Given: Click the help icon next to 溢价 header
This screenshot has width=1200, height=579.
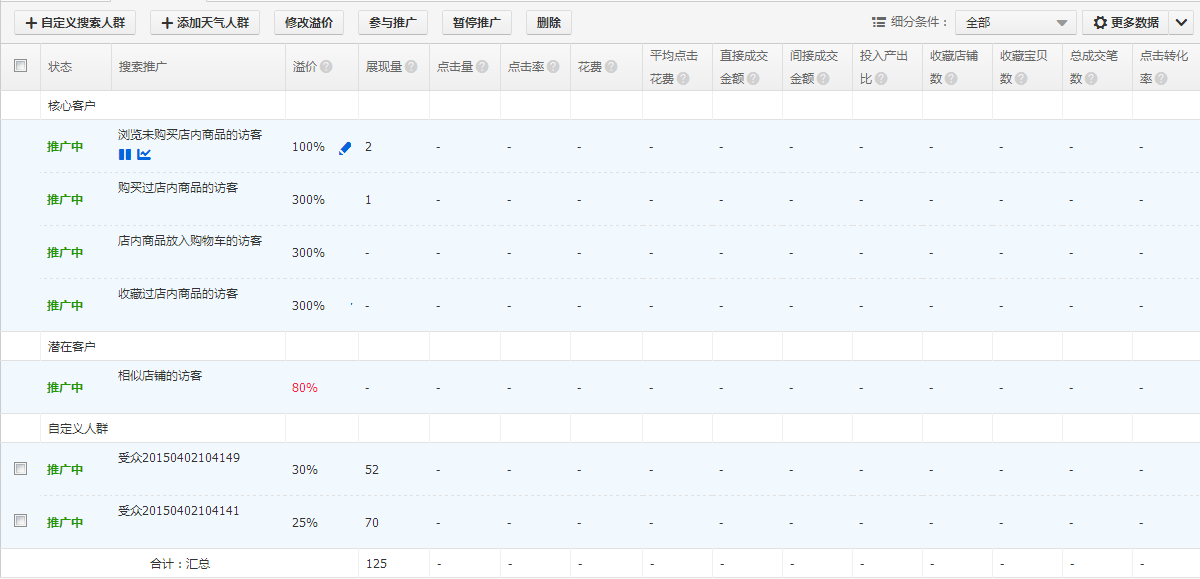Looking at the screenshot, I should point(326,67).
